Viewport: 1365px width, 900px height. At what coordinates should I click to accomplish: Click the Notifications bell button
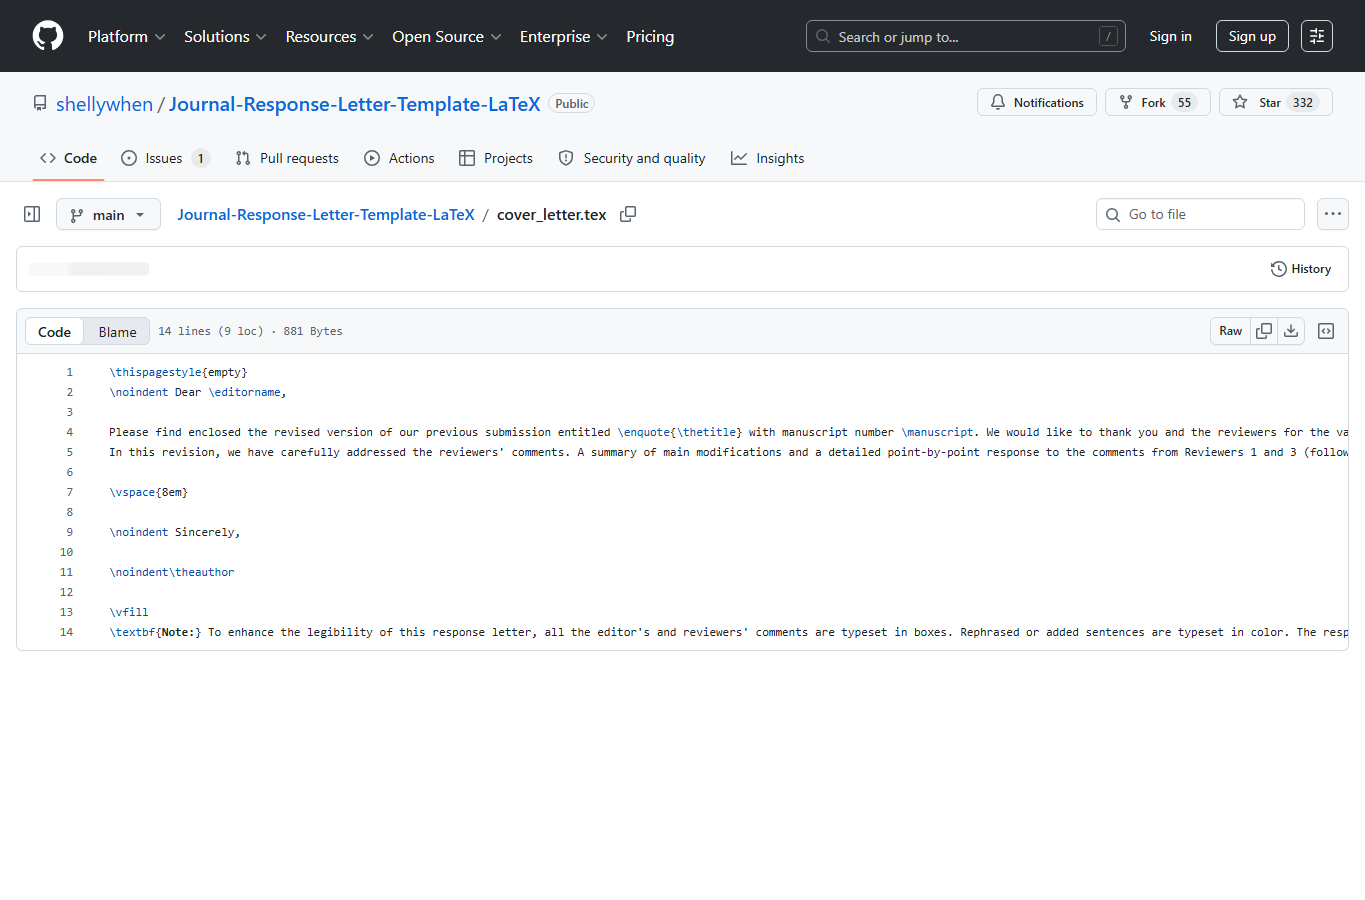coord(1037,102)
